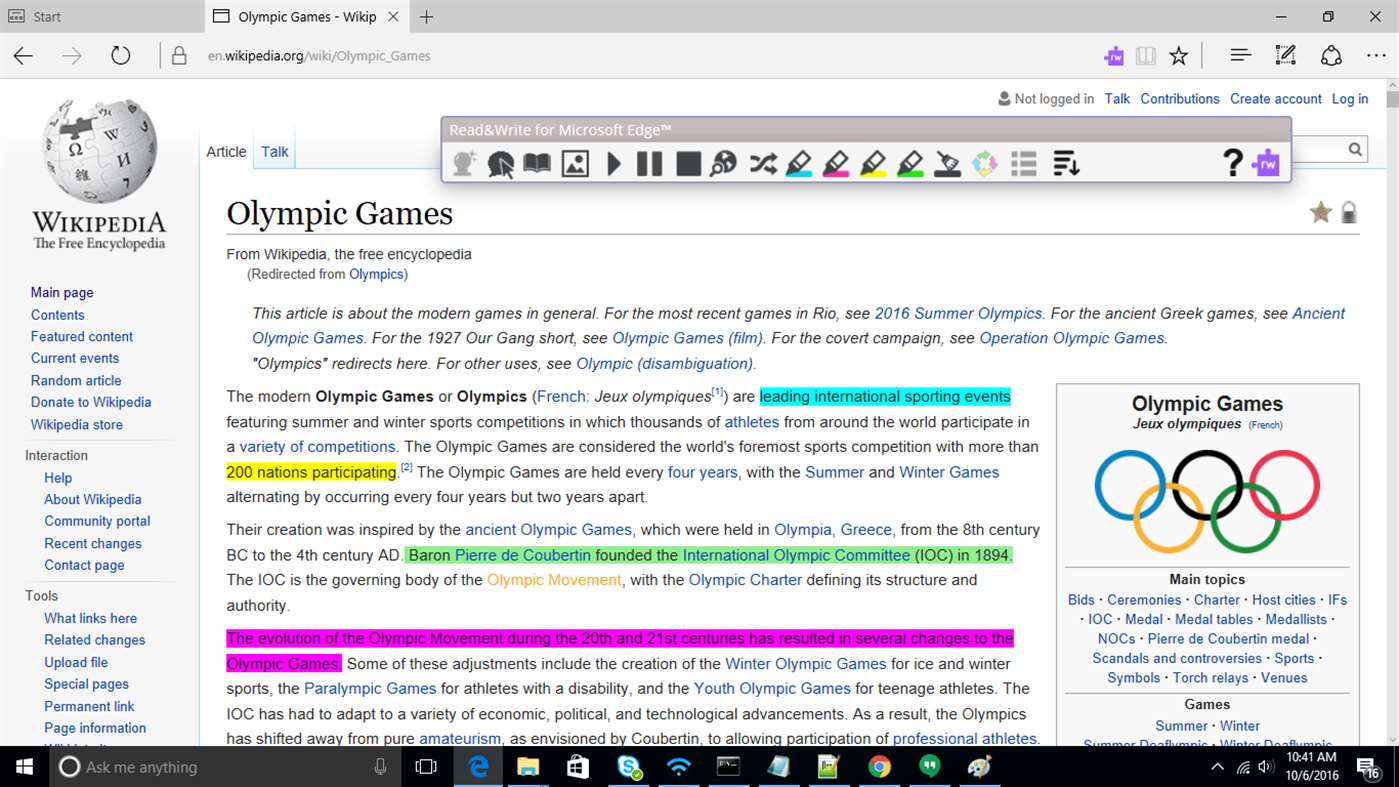1399x787 pixels.
Task: Click What links here link
Action: coord(90,618)
